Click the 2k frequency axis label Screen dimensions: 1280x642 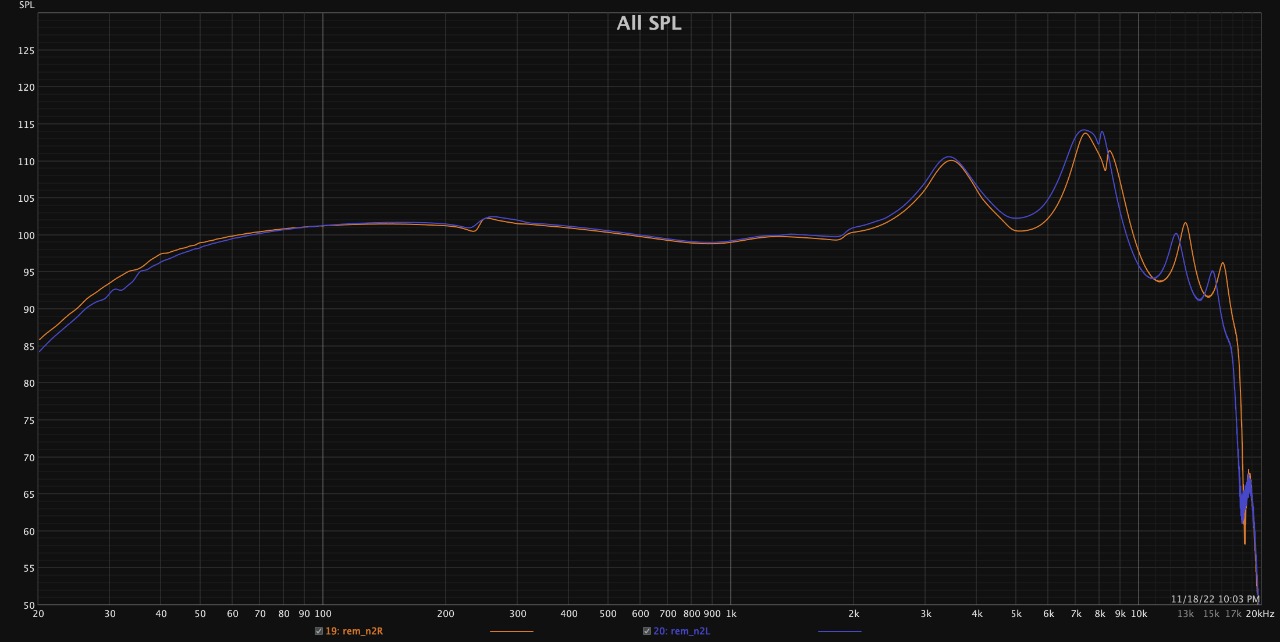(854, 614)
